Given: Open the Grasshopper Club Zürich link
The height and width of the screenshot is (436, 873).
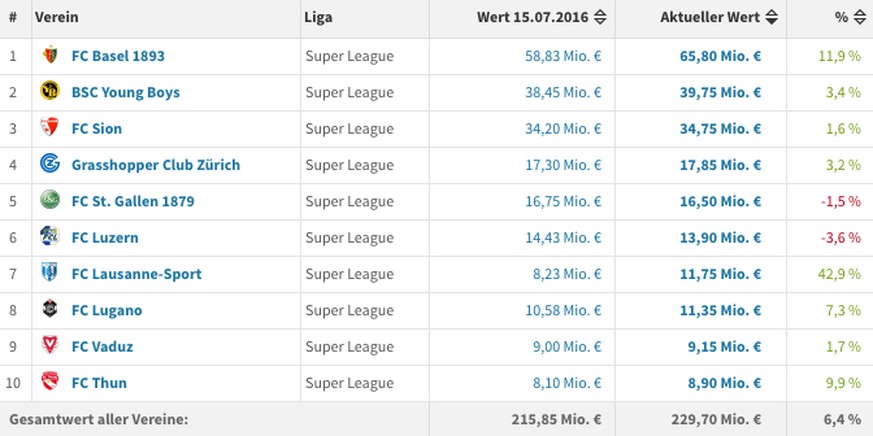Looking at the screenshot, I should point(156,165).
